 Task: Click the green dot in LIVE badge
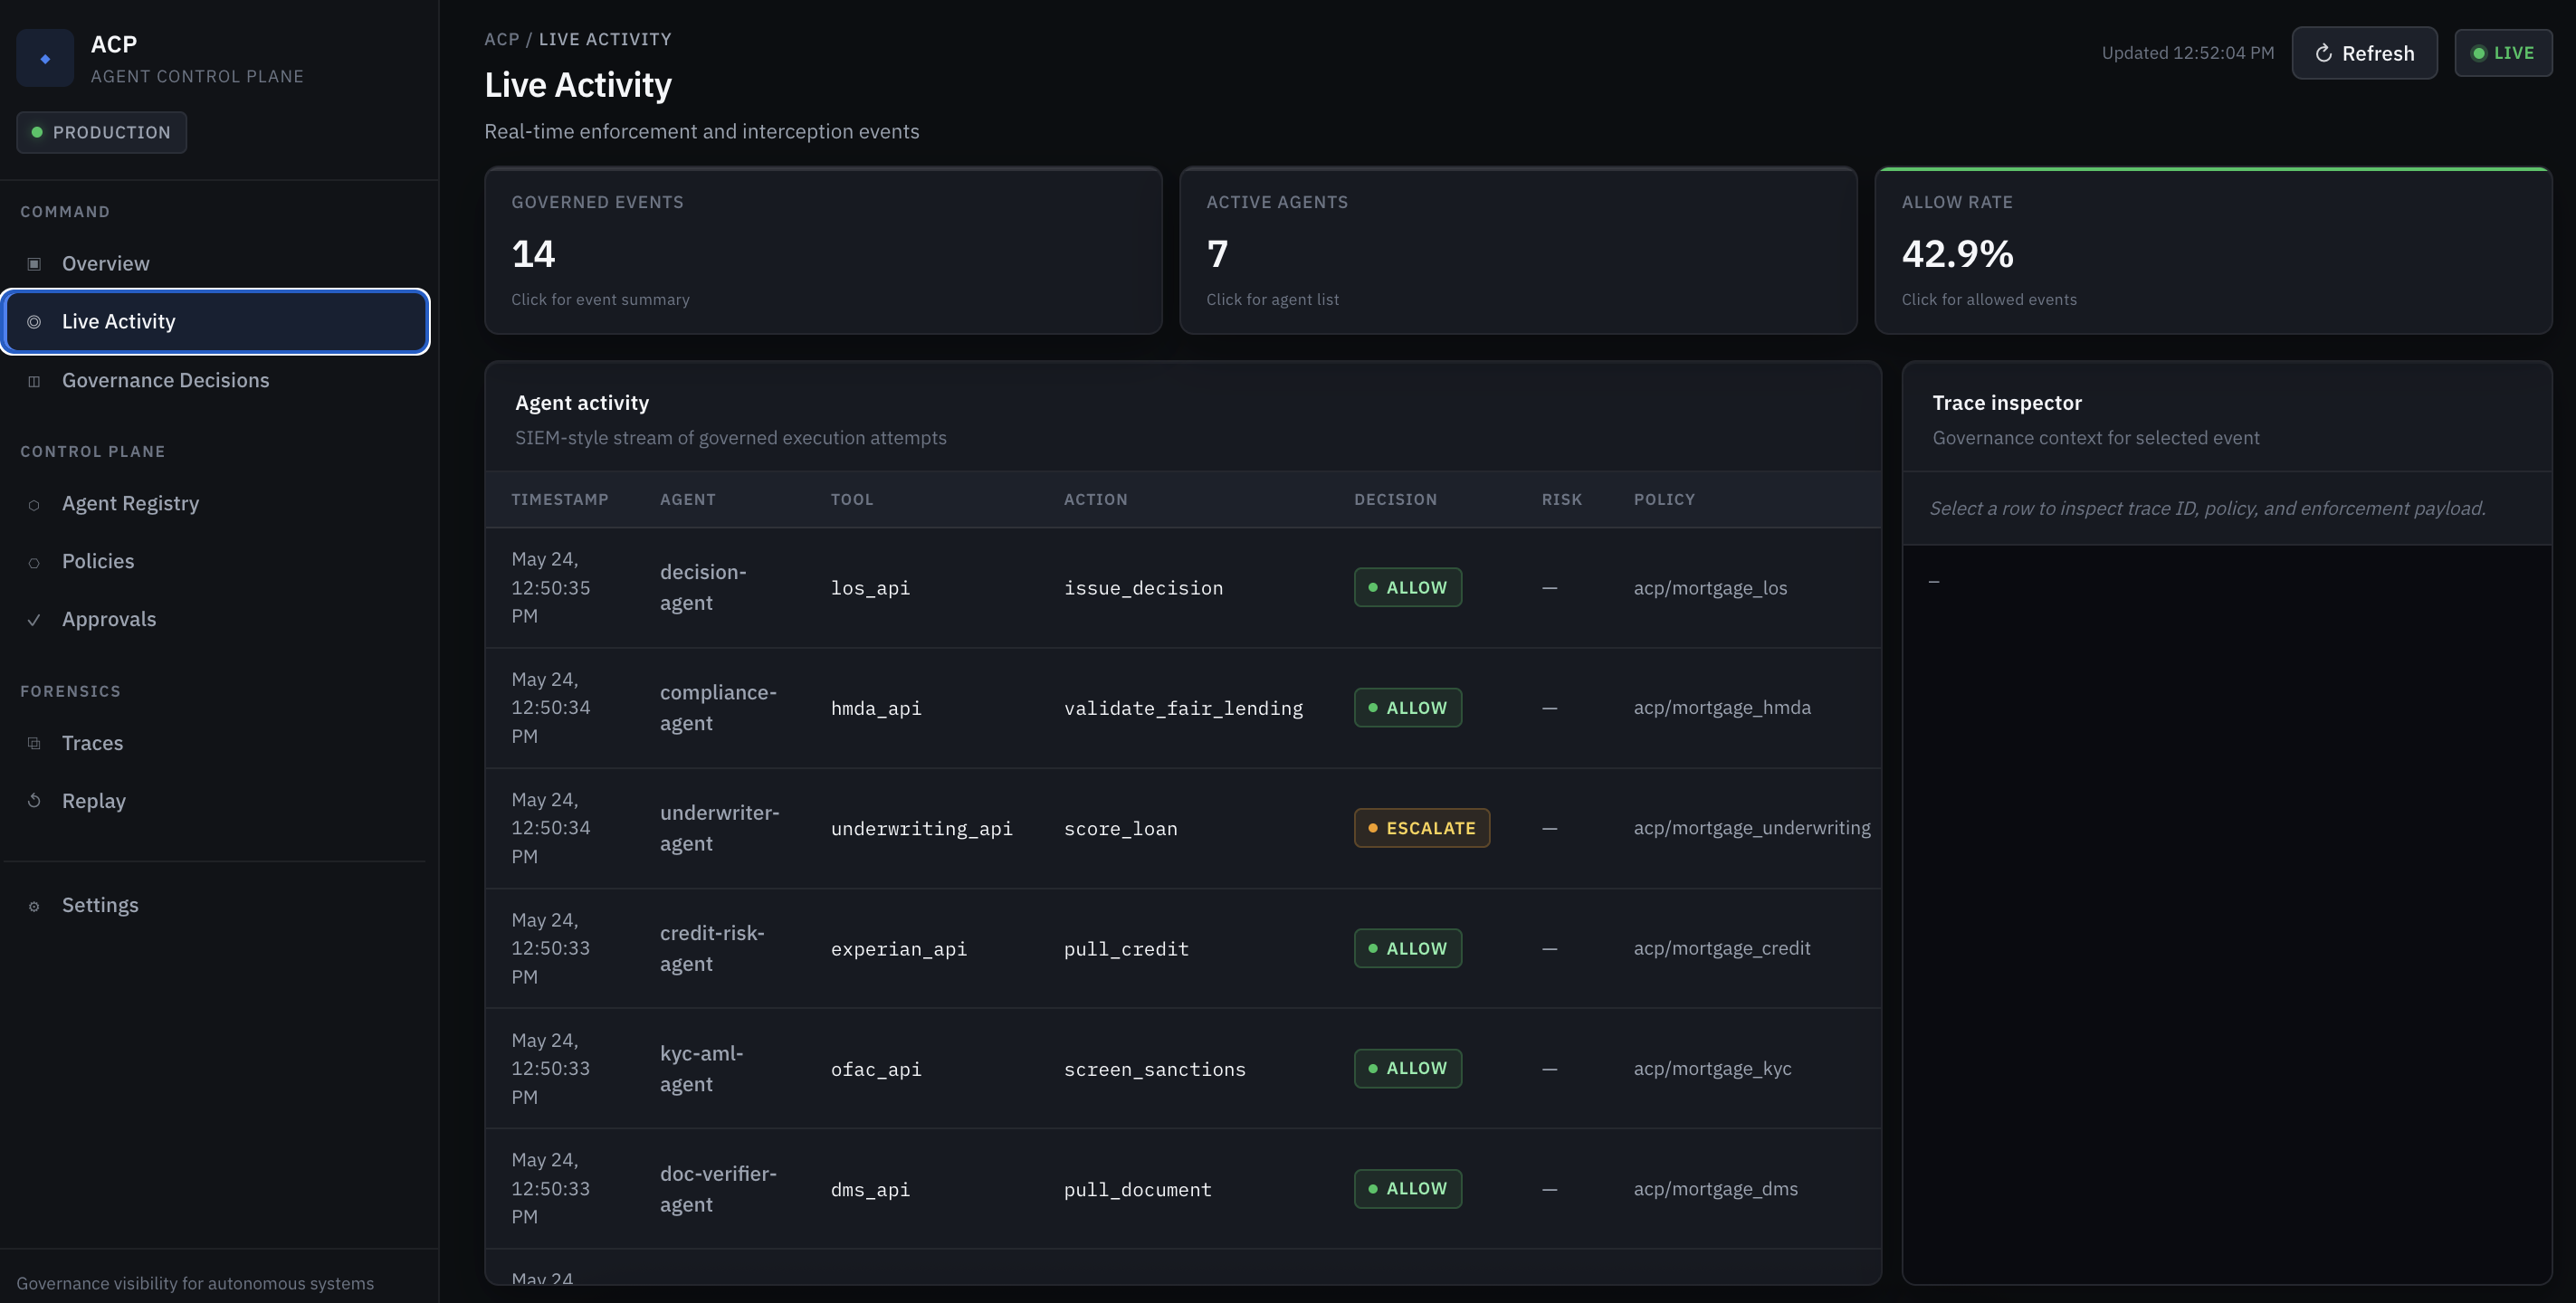pyautogui.click(x=2479, y=53)
